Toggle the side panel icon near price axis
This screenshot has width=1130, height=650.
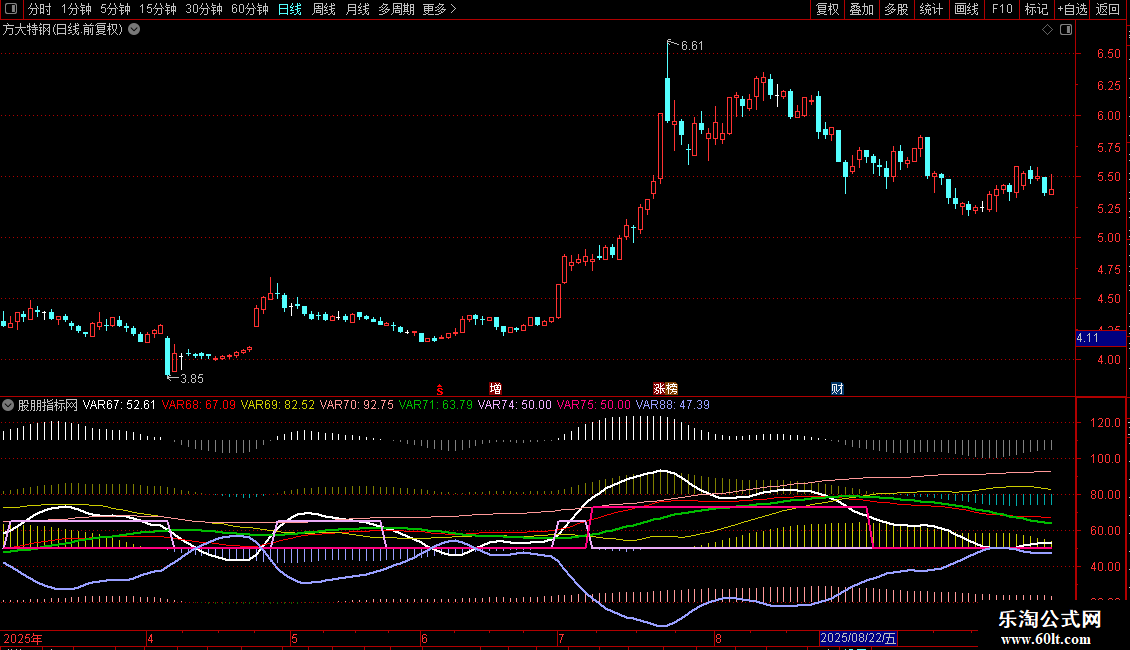pos(1065,30)
